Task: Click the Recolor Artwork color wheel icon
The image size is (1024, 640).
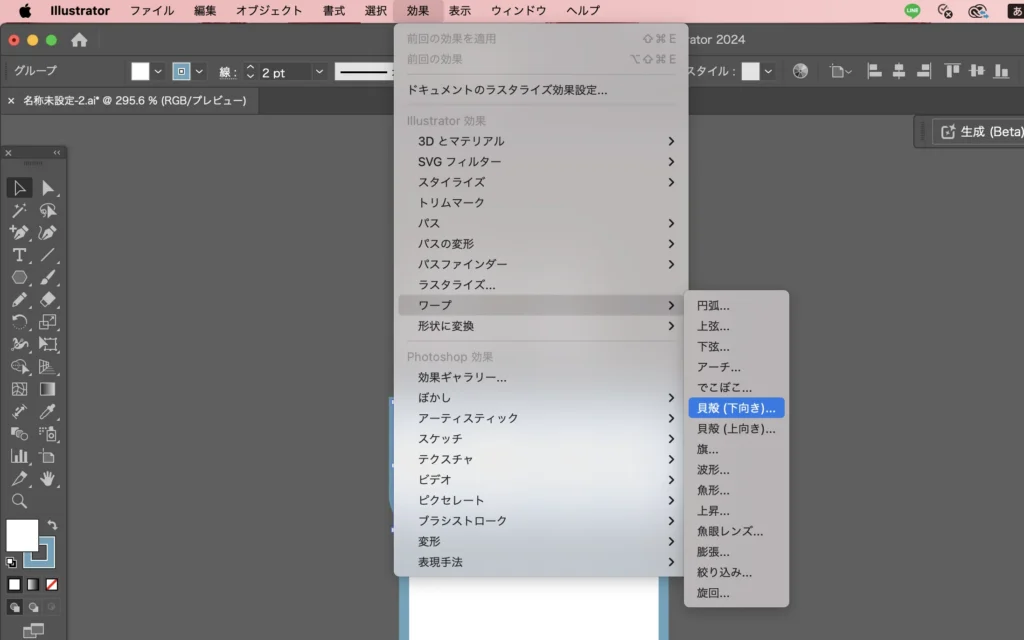Action: [x=800, y=71]
